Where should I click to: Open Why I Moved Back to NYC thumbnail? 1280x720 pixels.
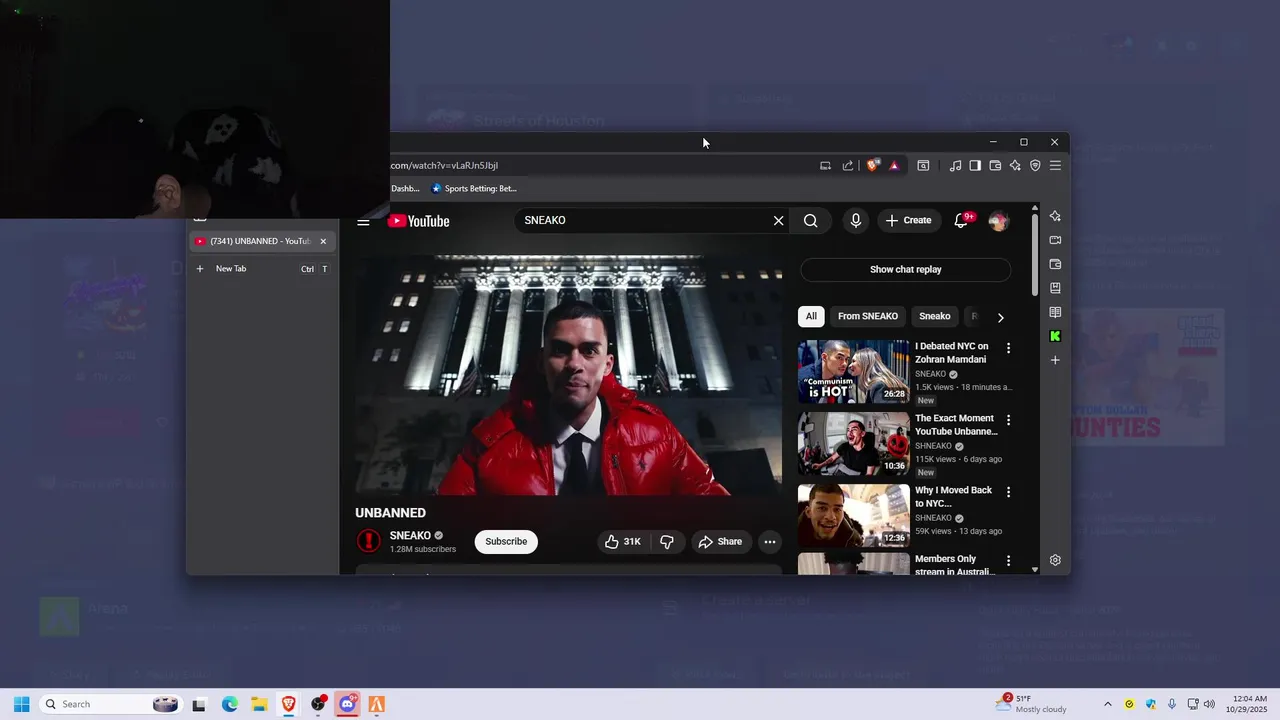pos(853,515)
